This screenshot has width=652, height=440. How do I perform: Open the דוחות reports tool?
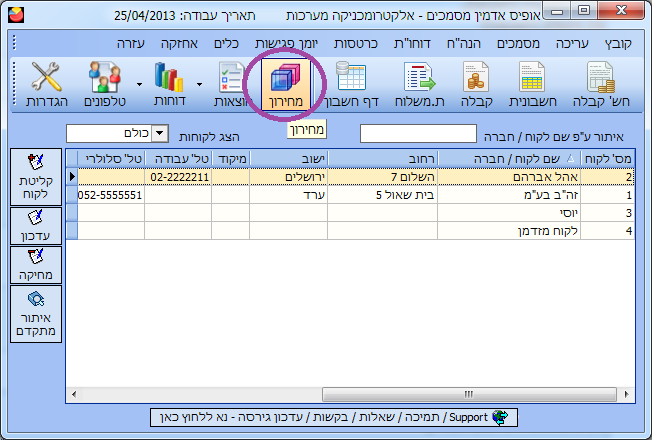pyautogui.click(x=169, y=85)
